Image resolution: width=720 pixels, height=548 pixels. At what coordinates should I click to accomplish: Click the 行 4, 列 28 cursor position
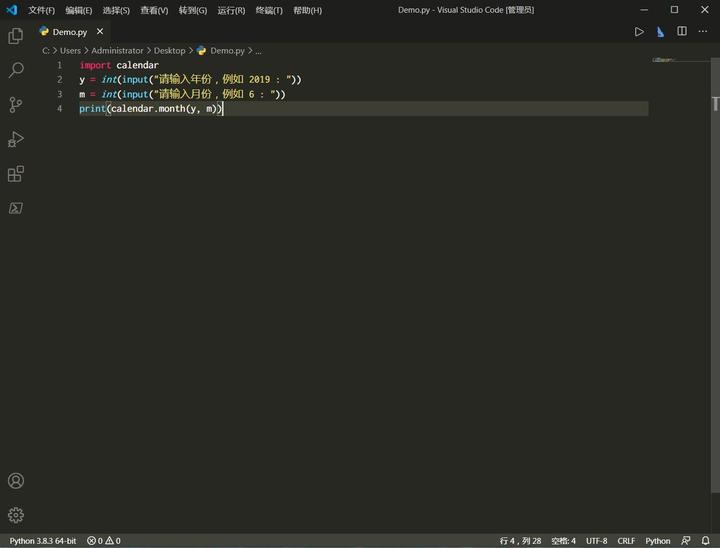tap(520, 541)
